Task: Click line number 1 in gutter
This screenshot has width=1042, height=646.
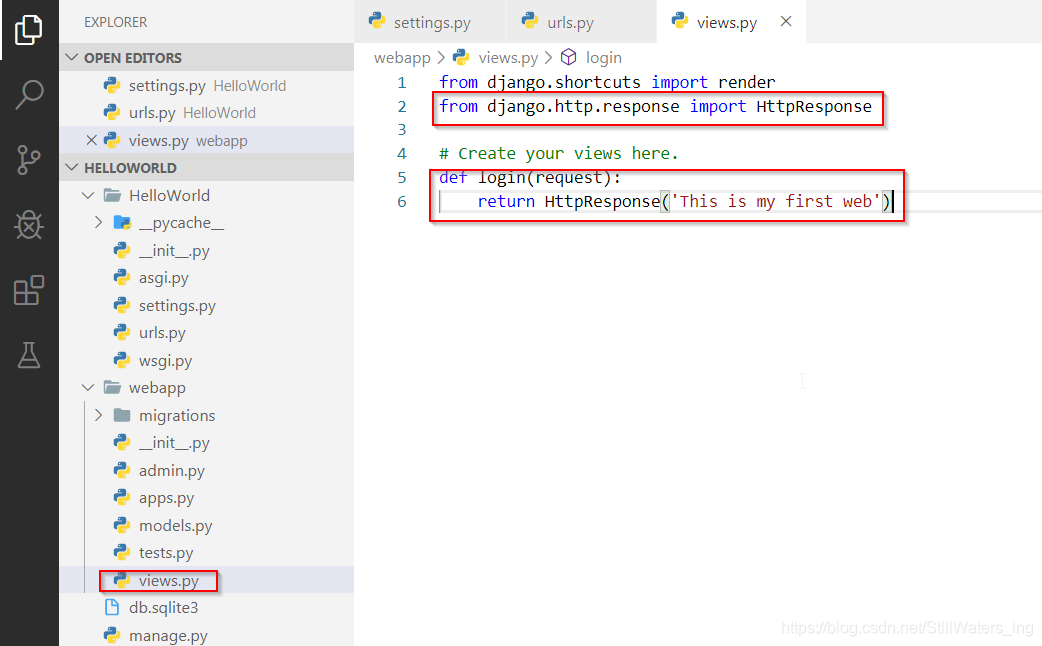Action: (402, 82)
